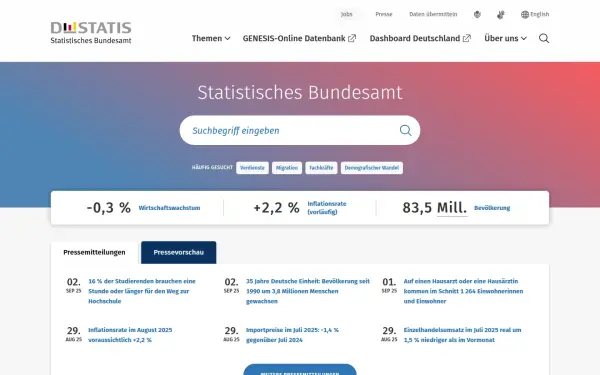Open Inflationsrate (vorläufig) indicator link
This screenshot has width=600, height=375.
[x=327, y=208]
